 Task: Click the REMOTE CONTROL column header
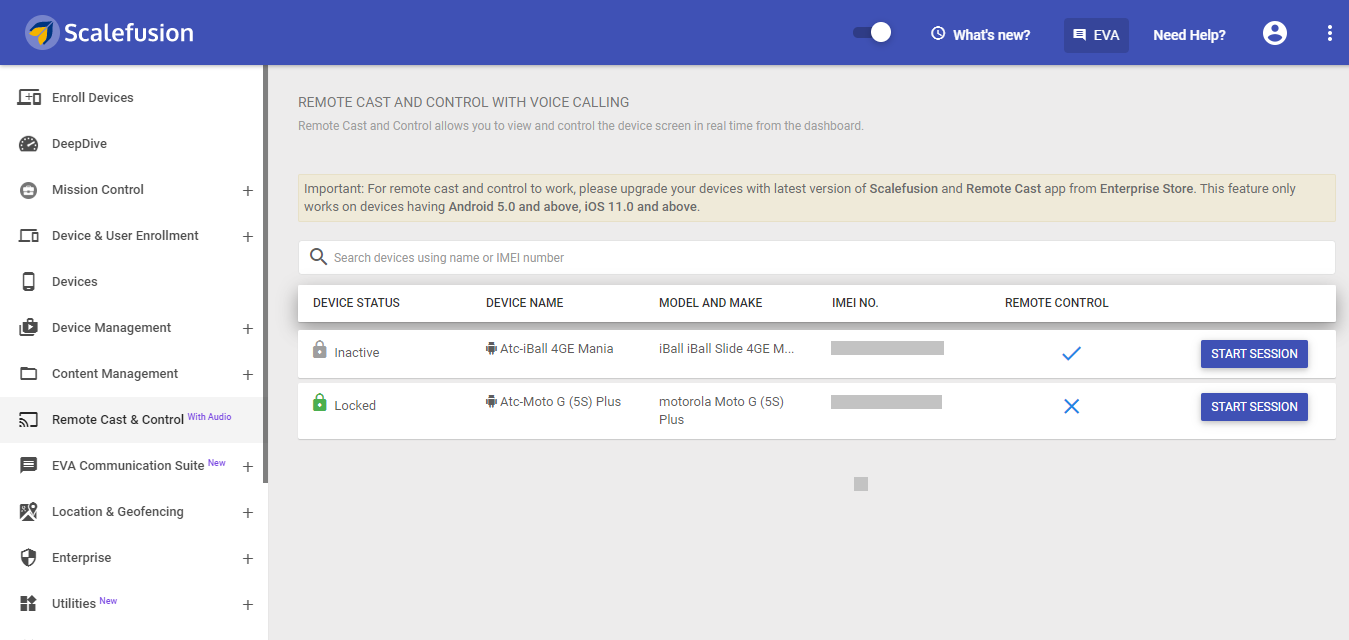point(1057,303)
